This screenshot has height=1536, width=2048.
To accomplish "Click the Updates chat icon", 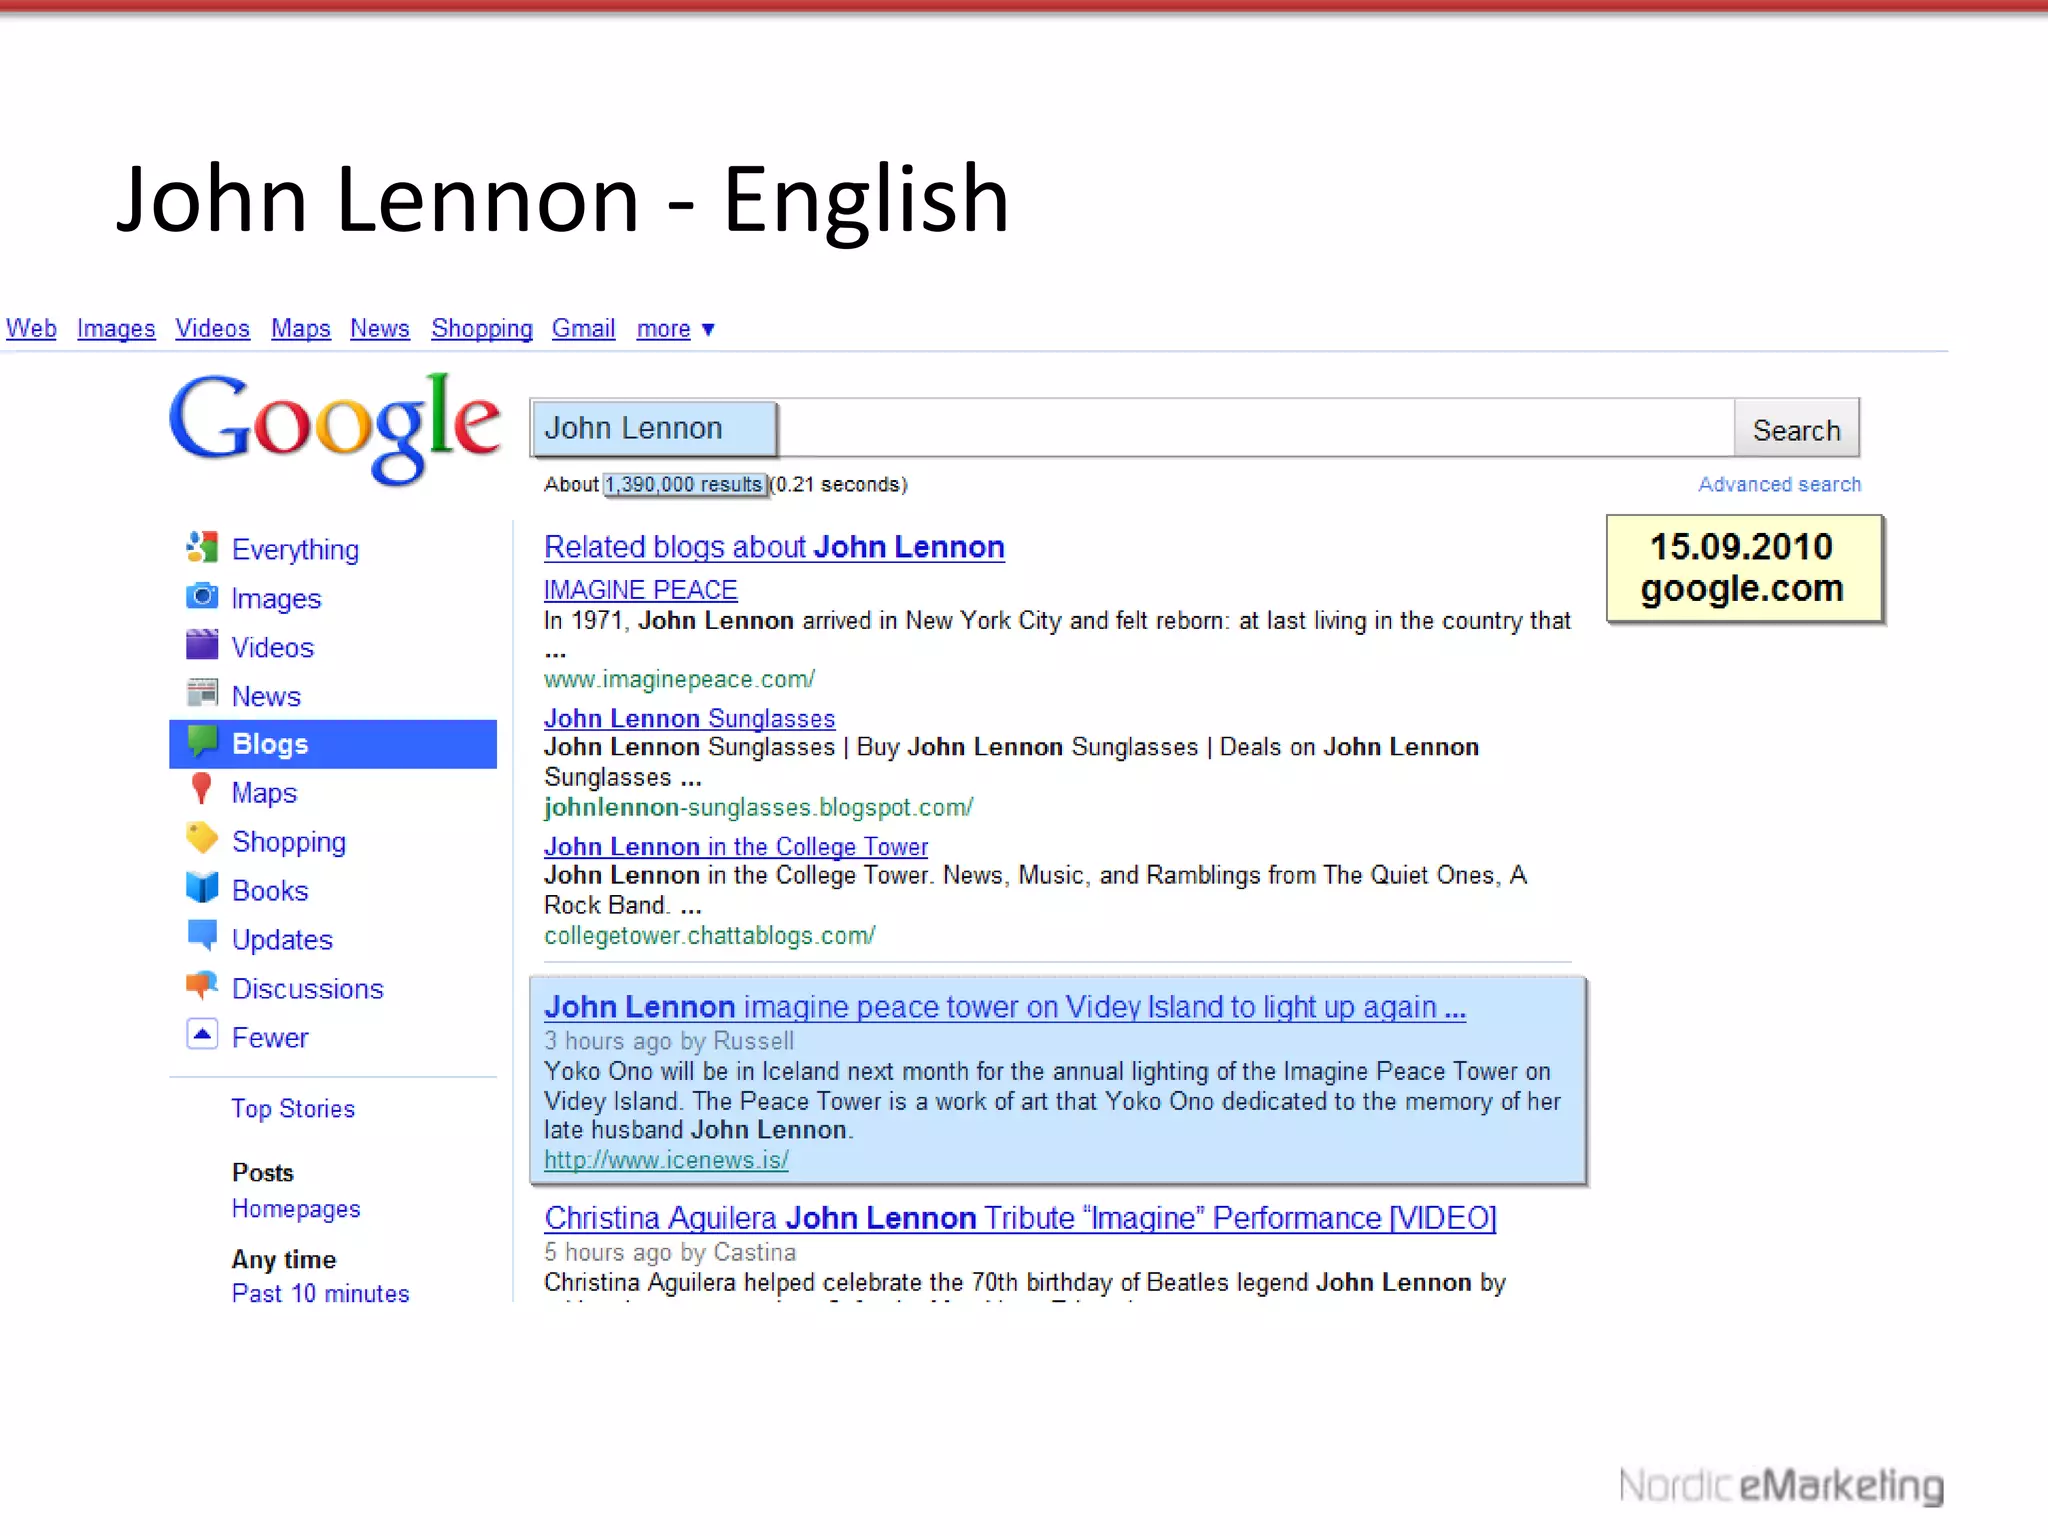I will tap(202, 937).
